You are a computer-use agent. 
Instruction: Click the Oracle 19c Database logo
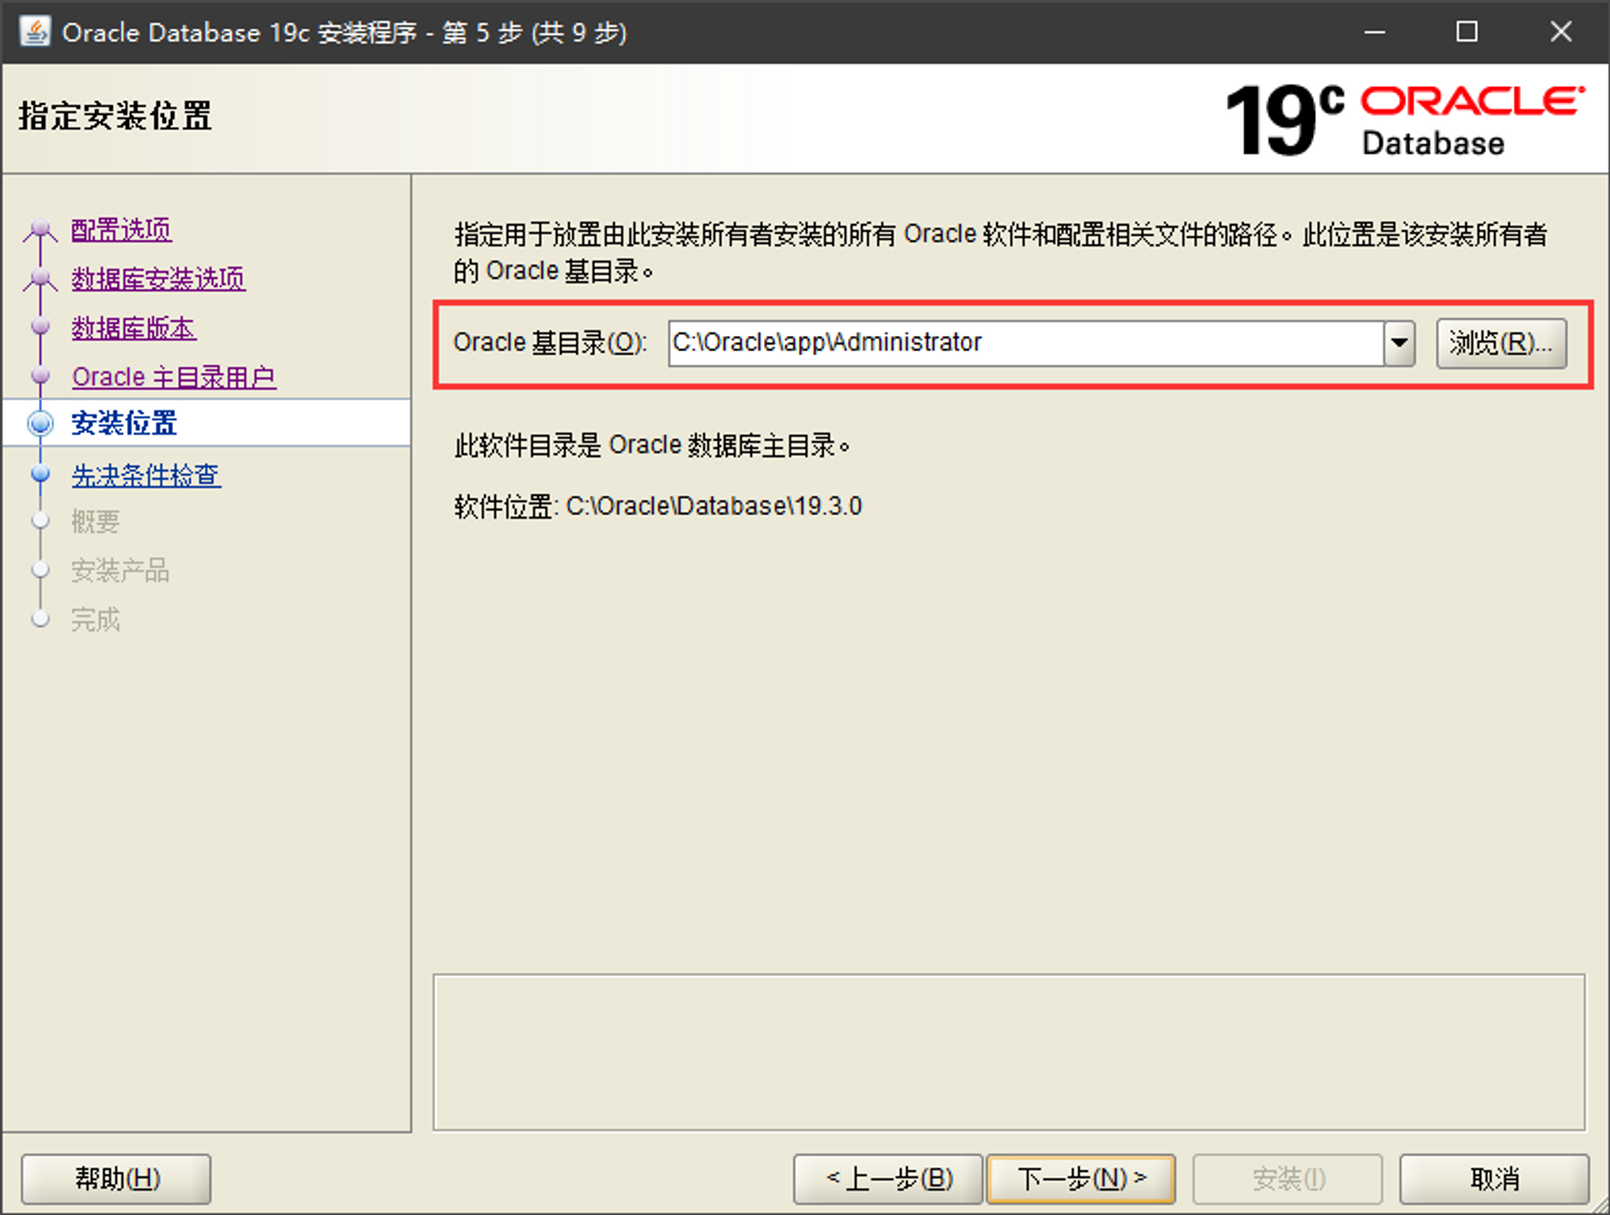coord(1403,120)
